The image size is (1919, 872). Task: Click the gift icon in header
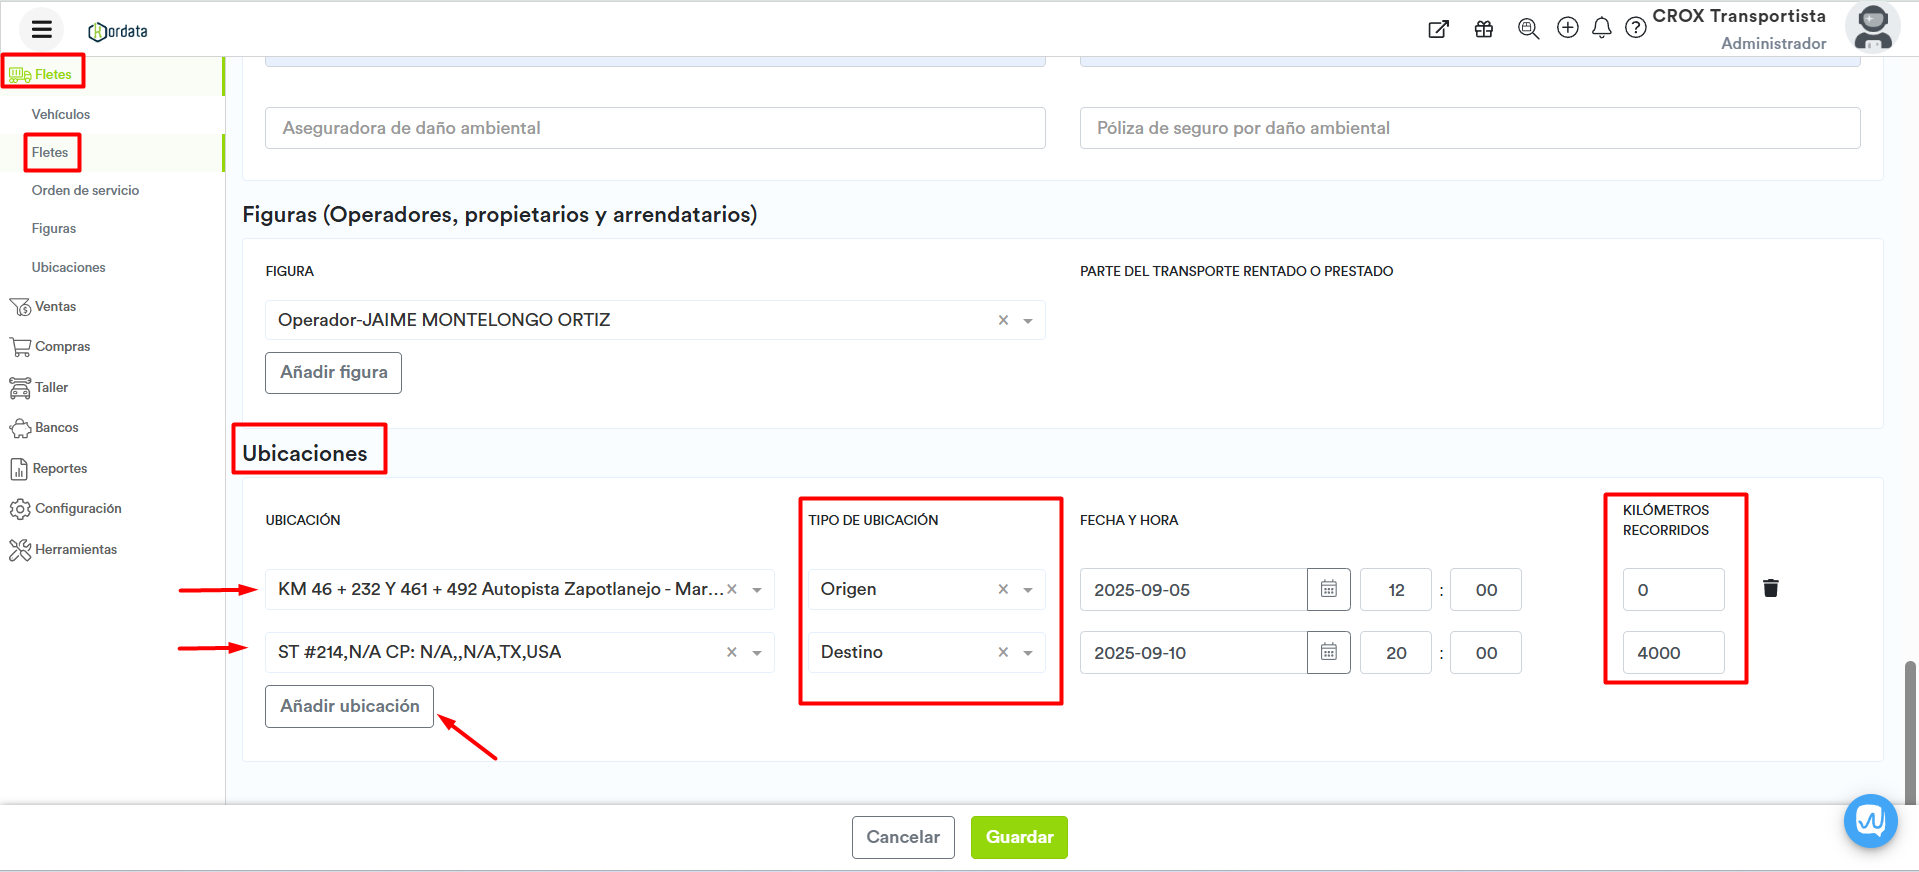(1484, 29)
